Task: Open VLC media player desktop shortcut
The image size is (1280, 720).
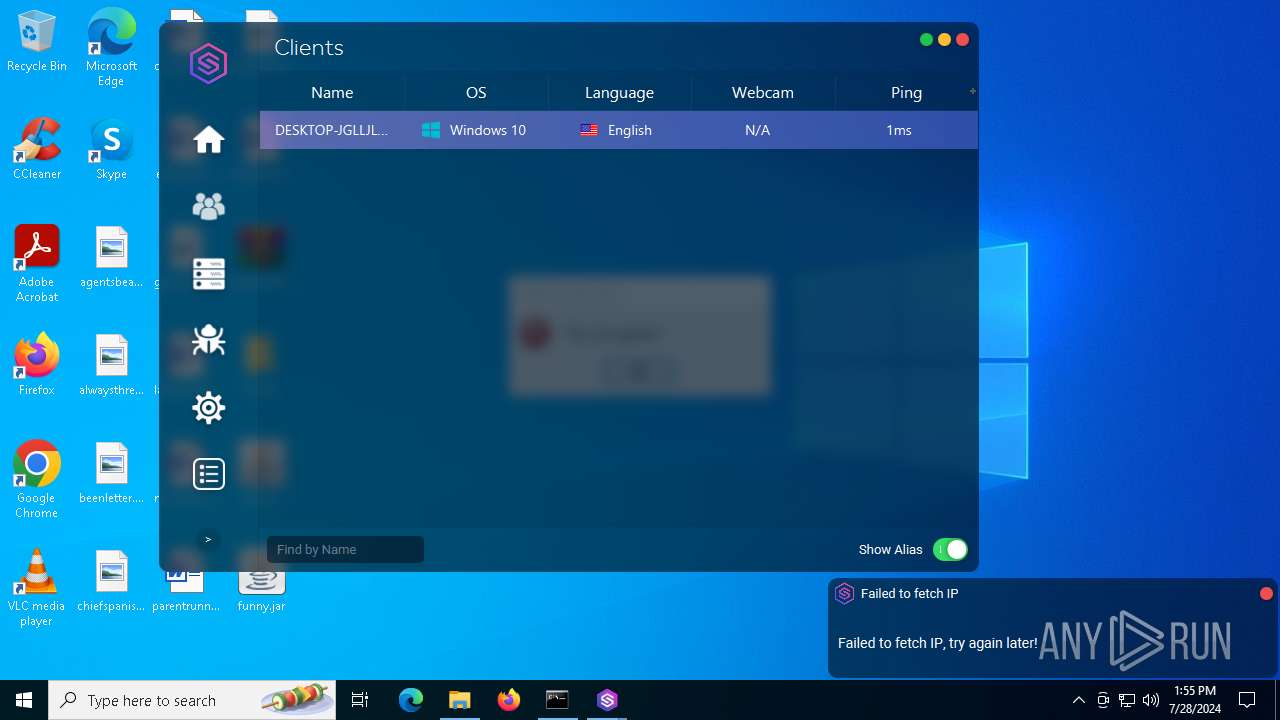Action: [x=37, y=588]
